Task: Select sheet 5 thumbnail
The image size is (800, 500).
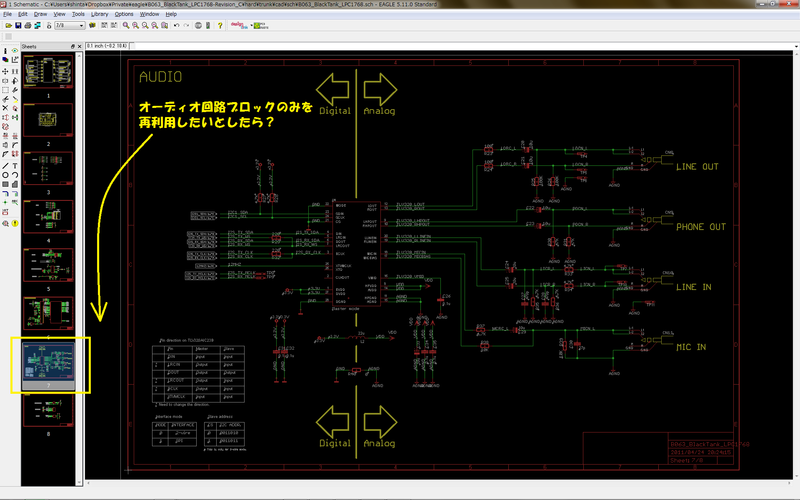Action: click(48, 265)
